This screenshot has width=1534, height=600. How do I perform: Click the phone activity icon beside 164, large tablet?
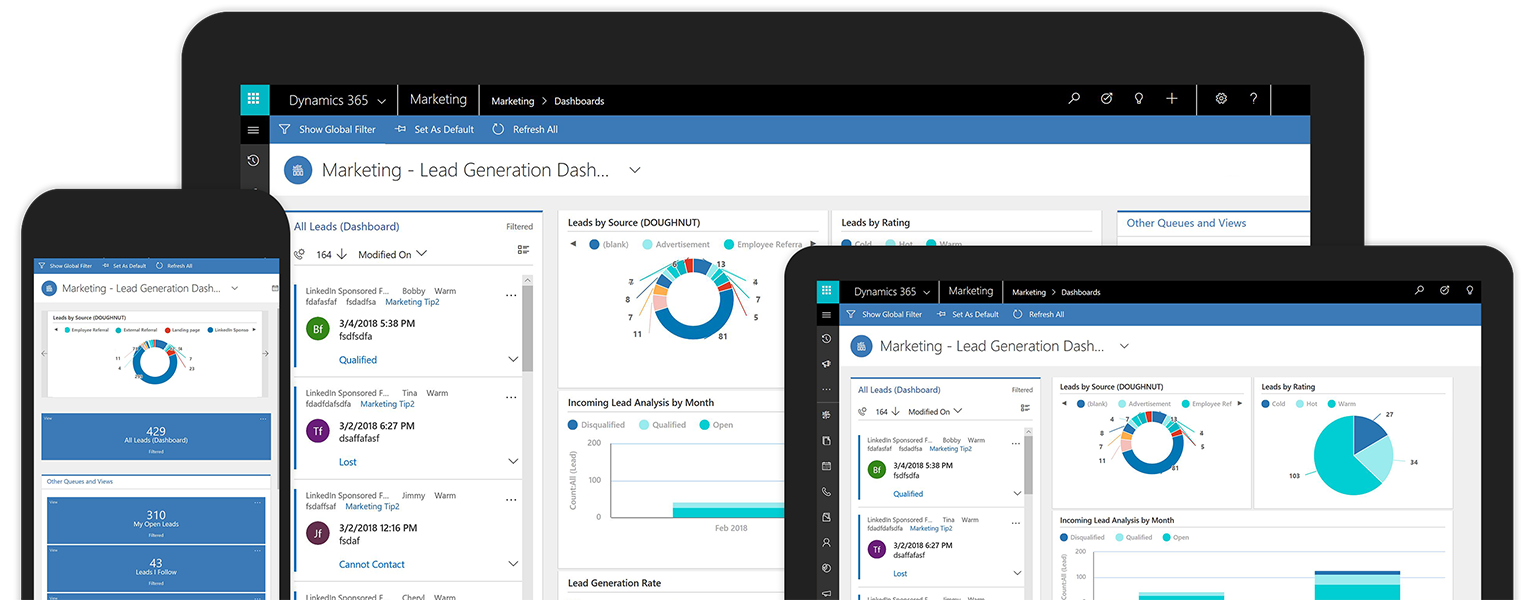point(299,254)
